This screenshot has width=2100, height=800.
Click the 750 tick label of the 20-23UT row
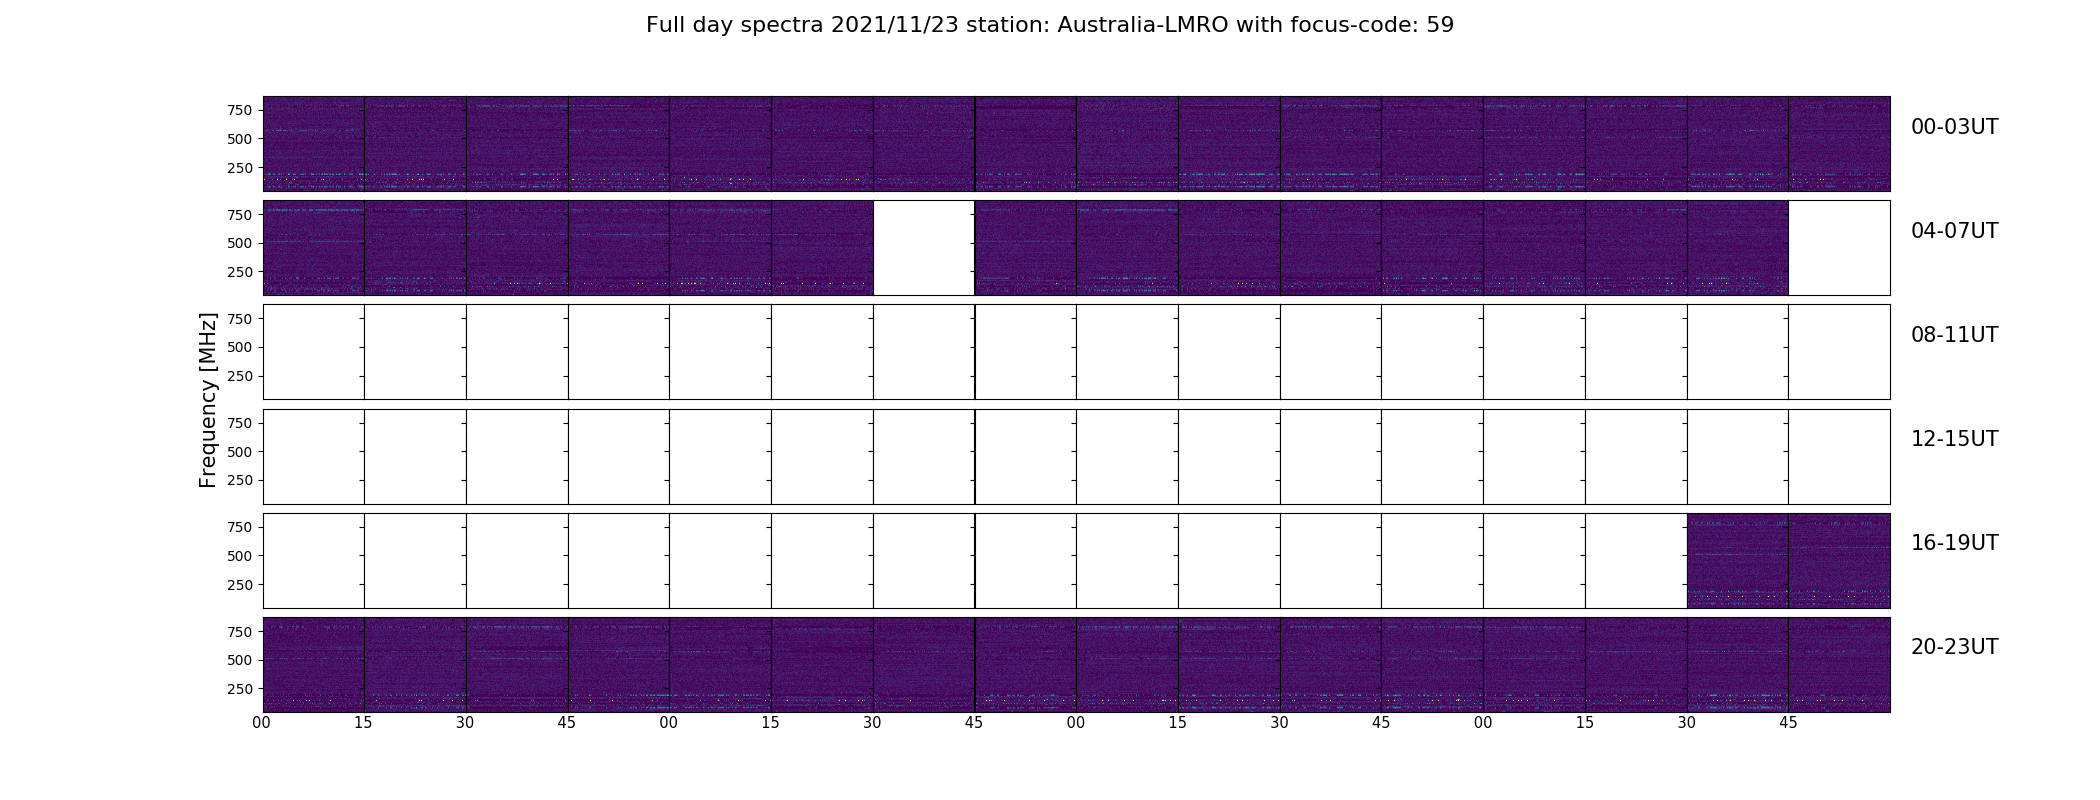click(239, 632)
